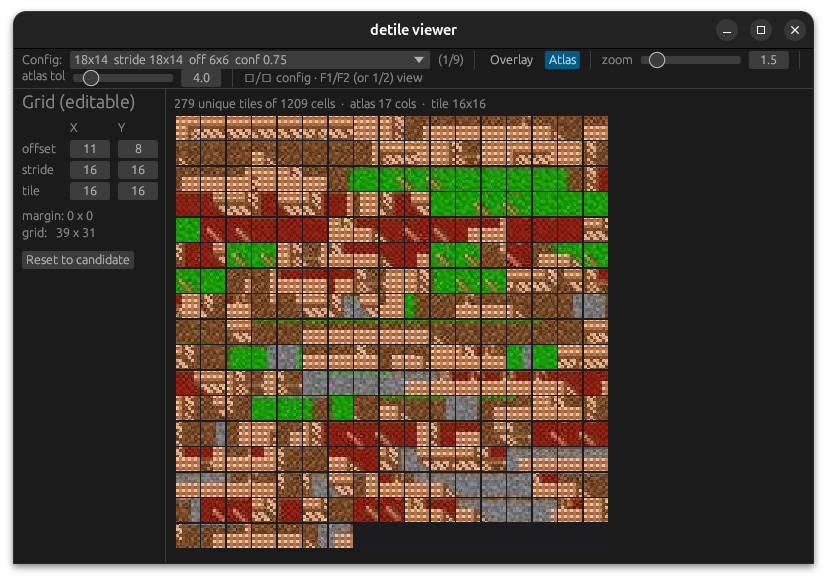This screenshot has width=827, height=580.
Task: Click the atlas tol value field 4.0
Action: pyautogui.click(x=201, y=78)
